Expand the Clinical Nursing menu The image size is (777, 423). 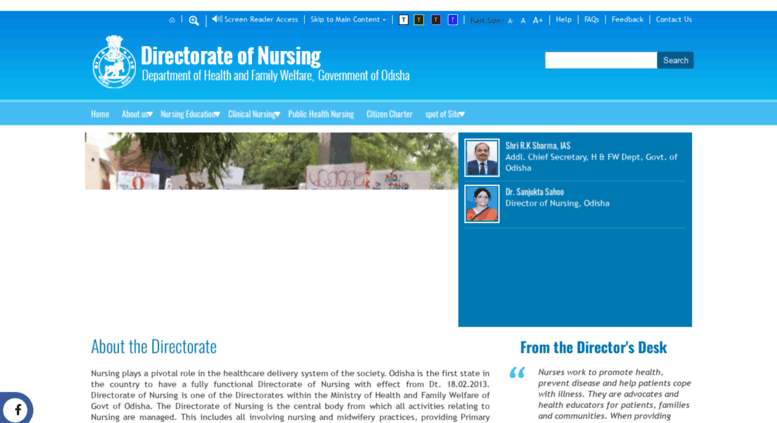tap(254, 114)
